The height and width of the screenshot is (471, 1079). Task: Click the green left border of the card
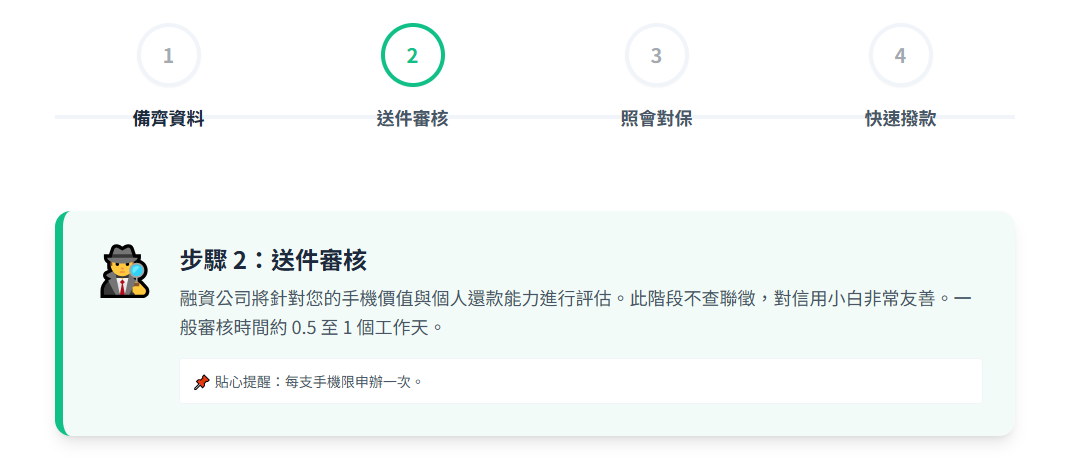coord(61,324)
